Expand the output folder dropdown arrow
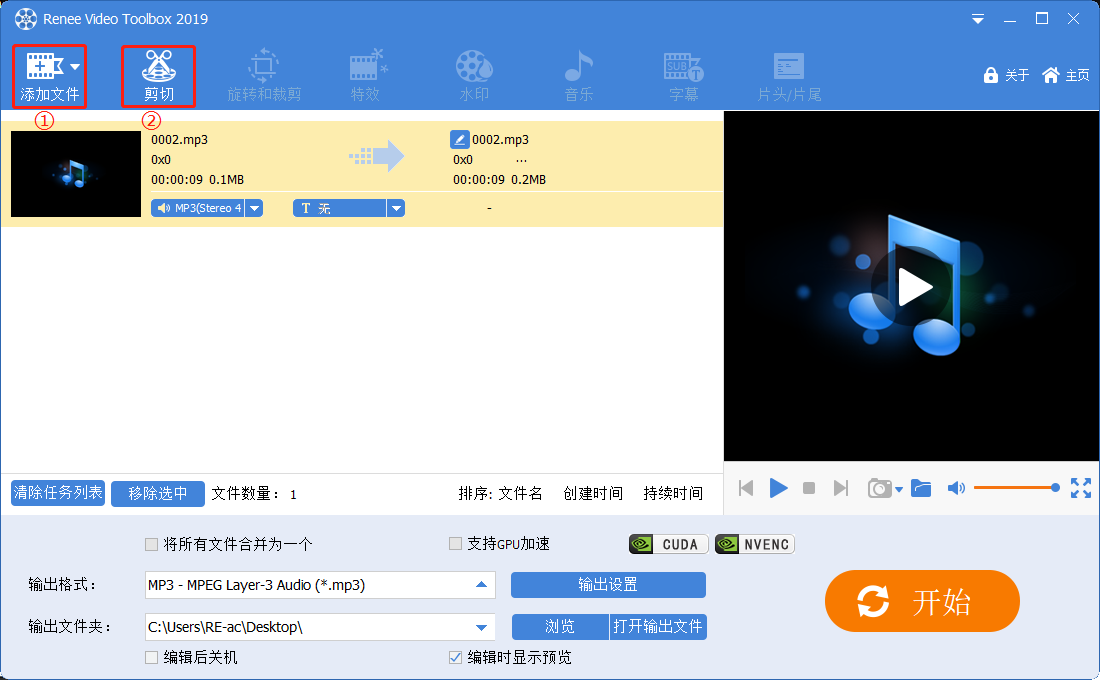 pyautogui.click(x=481, y=627)
